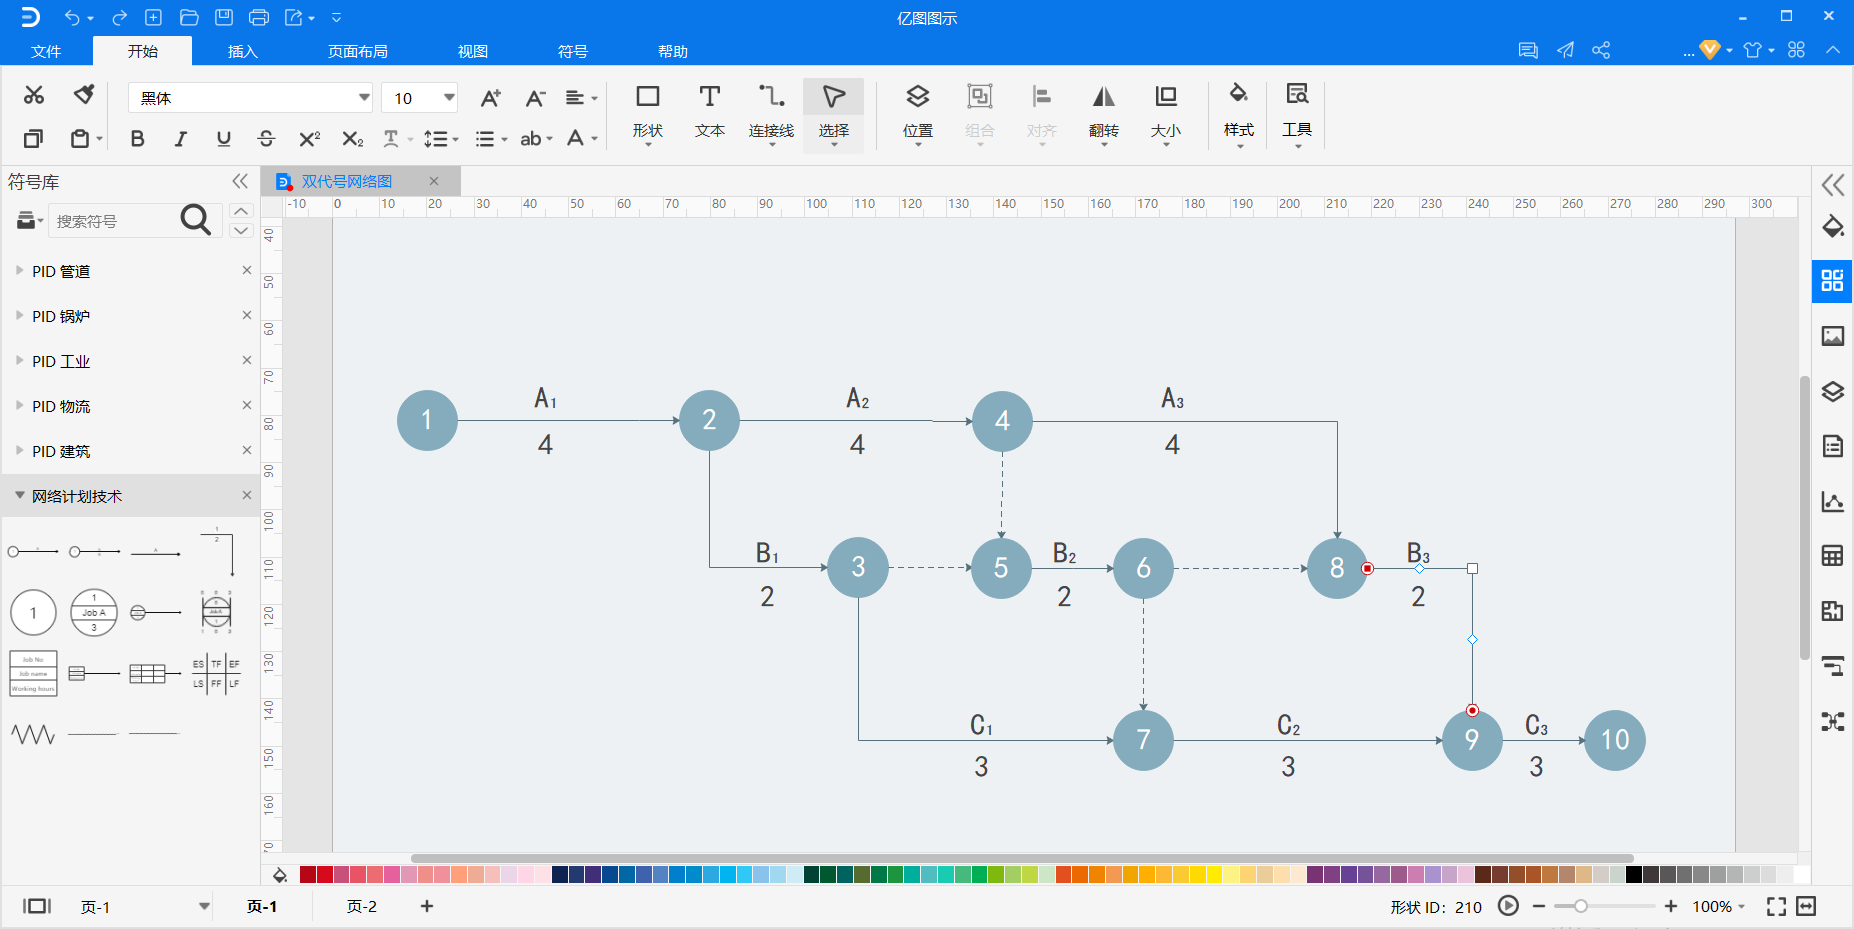Switch to the 帮助 ribbon tab
Viewport: 1854px width, 929px height.
673,51
